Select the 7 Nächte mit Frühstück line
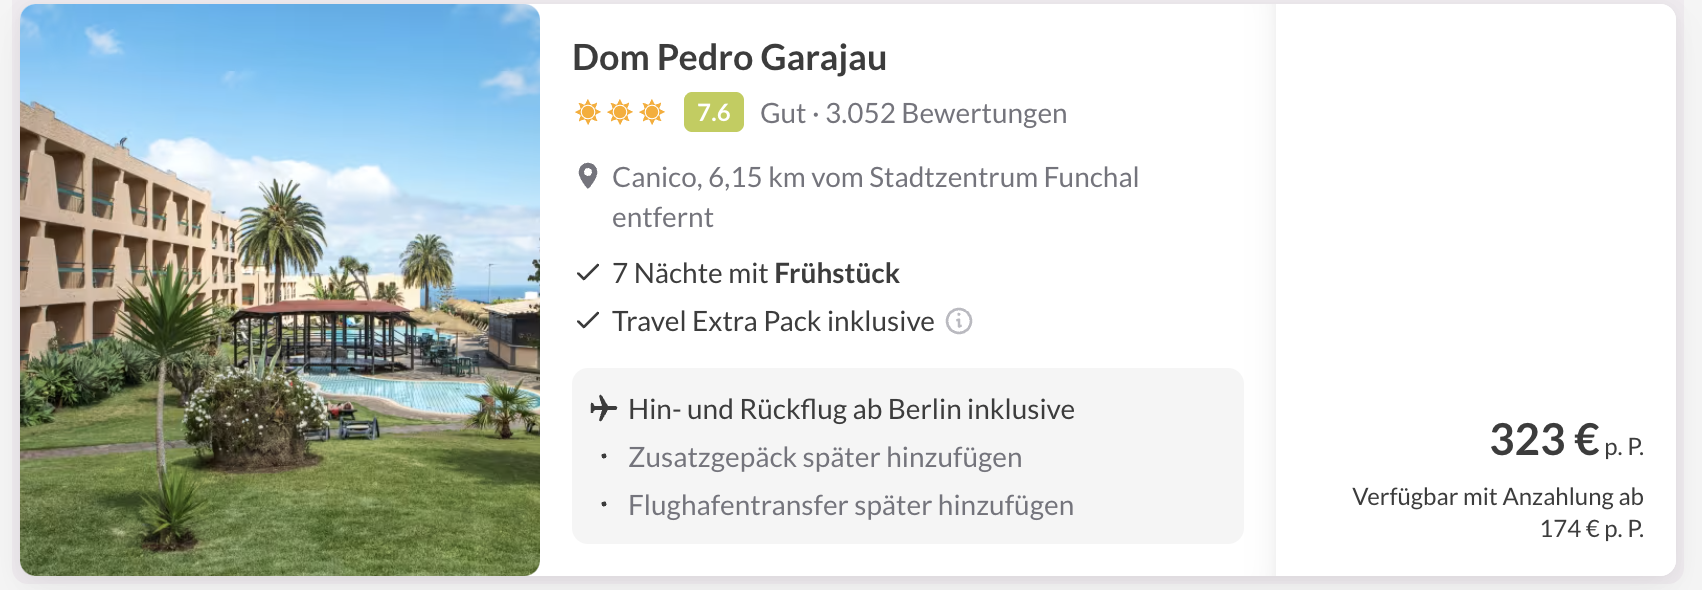The height and width of the screenshot is (590, 1702). (x=755, y=273)
